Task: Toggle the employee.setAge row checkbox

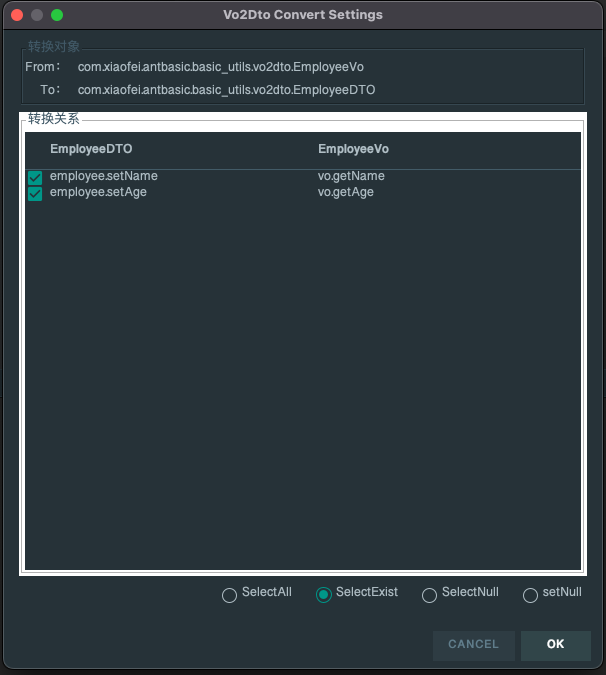Action: tap(35, 193)
